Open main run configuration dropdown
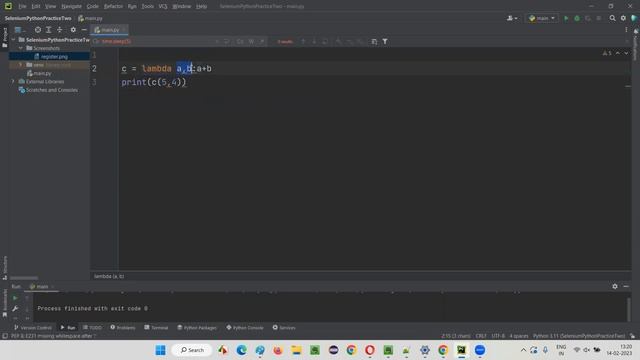This screenshot has width=640, height=360. click(x=542, y=18)
